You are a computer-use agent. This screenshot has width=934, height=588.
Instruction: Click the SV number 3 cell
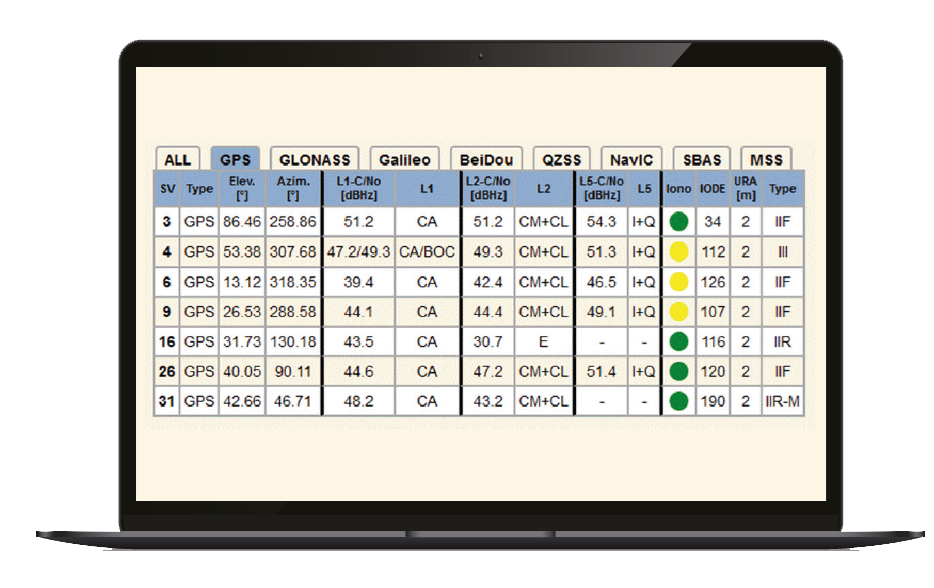[167, 222]
